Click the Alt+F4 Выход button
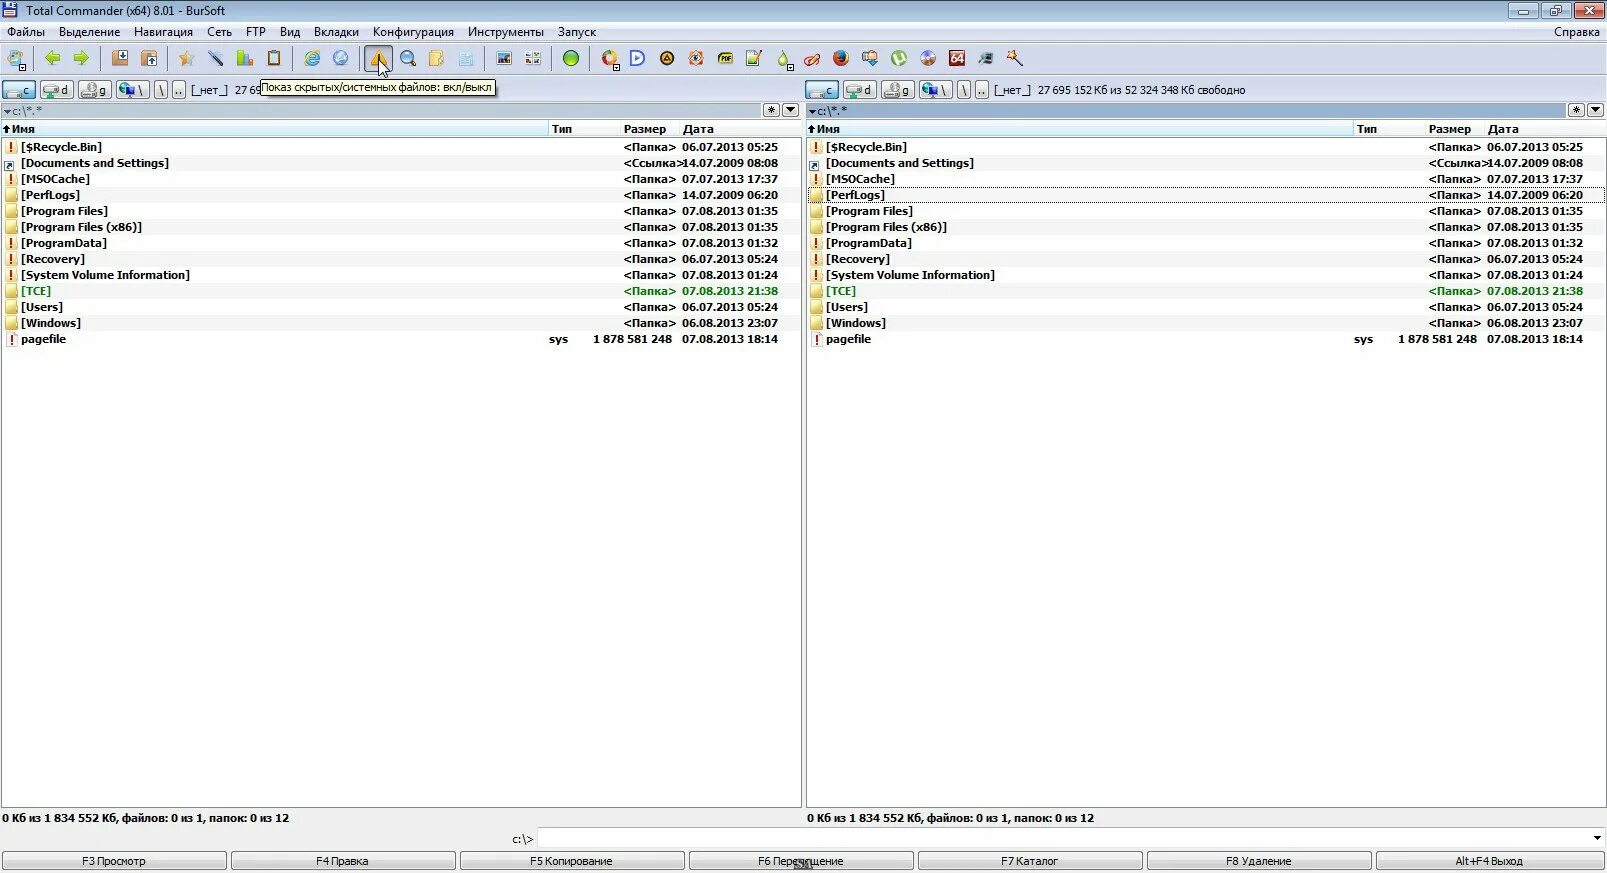This screenshot has width=1607, height=873. coord(1490,861)
